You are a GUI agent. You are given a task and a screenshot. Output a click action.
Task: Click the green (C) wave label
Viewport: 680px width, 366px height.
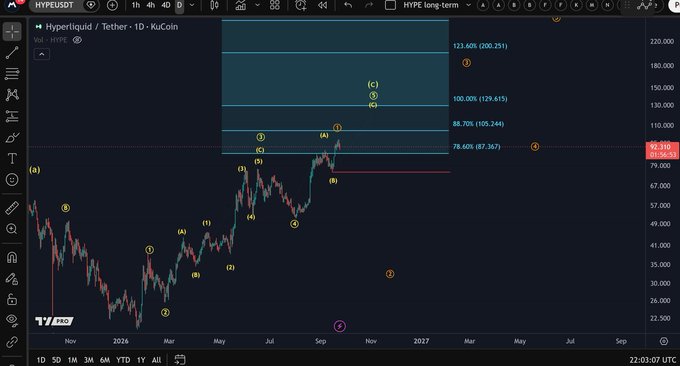(x=373, y=85)
